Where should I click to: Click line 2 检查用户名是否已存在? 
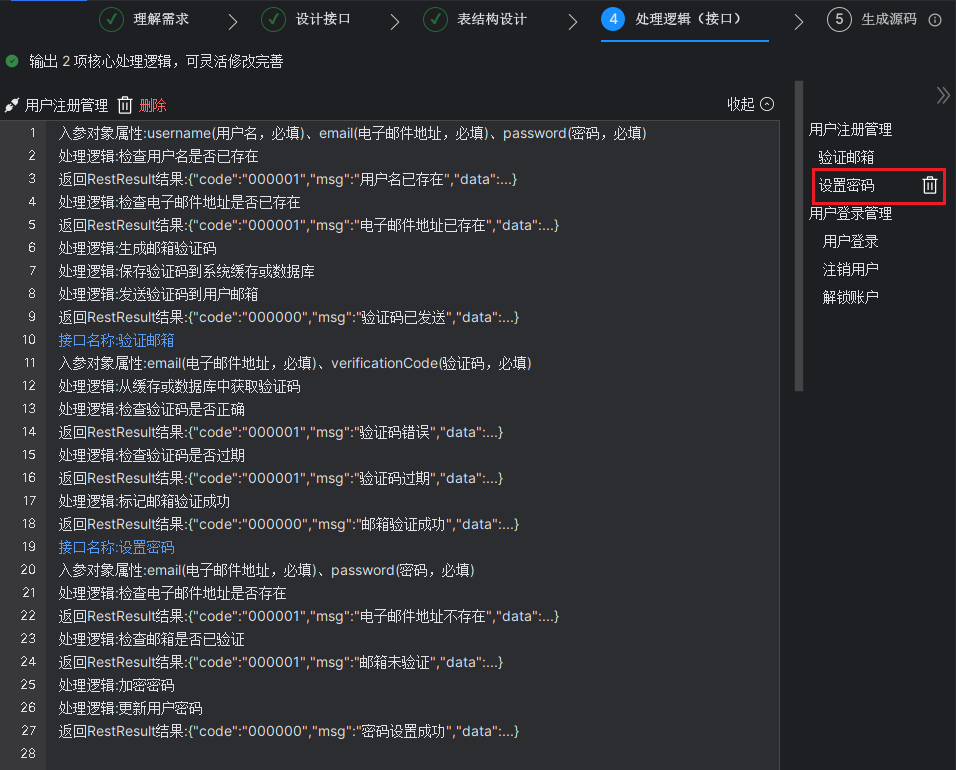[158, 156]
